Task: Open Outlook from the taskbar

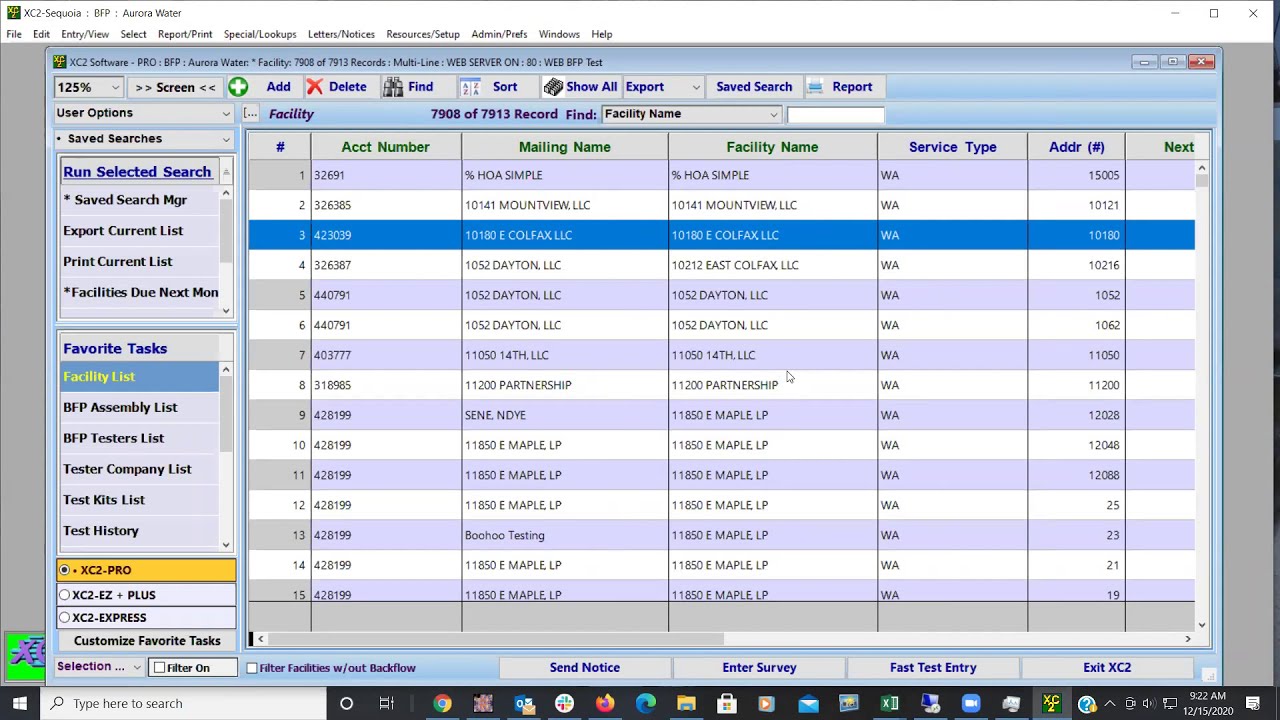Action: pos(524,703)
